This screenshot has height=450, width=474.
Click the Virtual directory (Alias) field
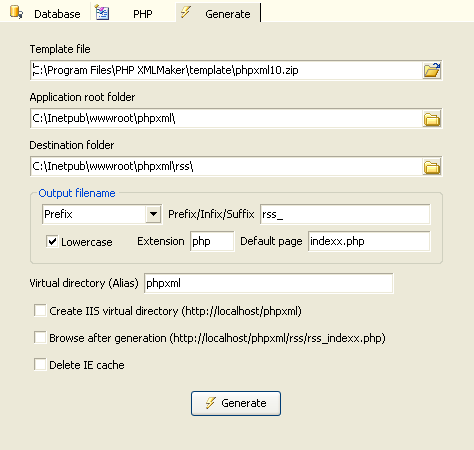pyautogui.click(x=269, y=283)
